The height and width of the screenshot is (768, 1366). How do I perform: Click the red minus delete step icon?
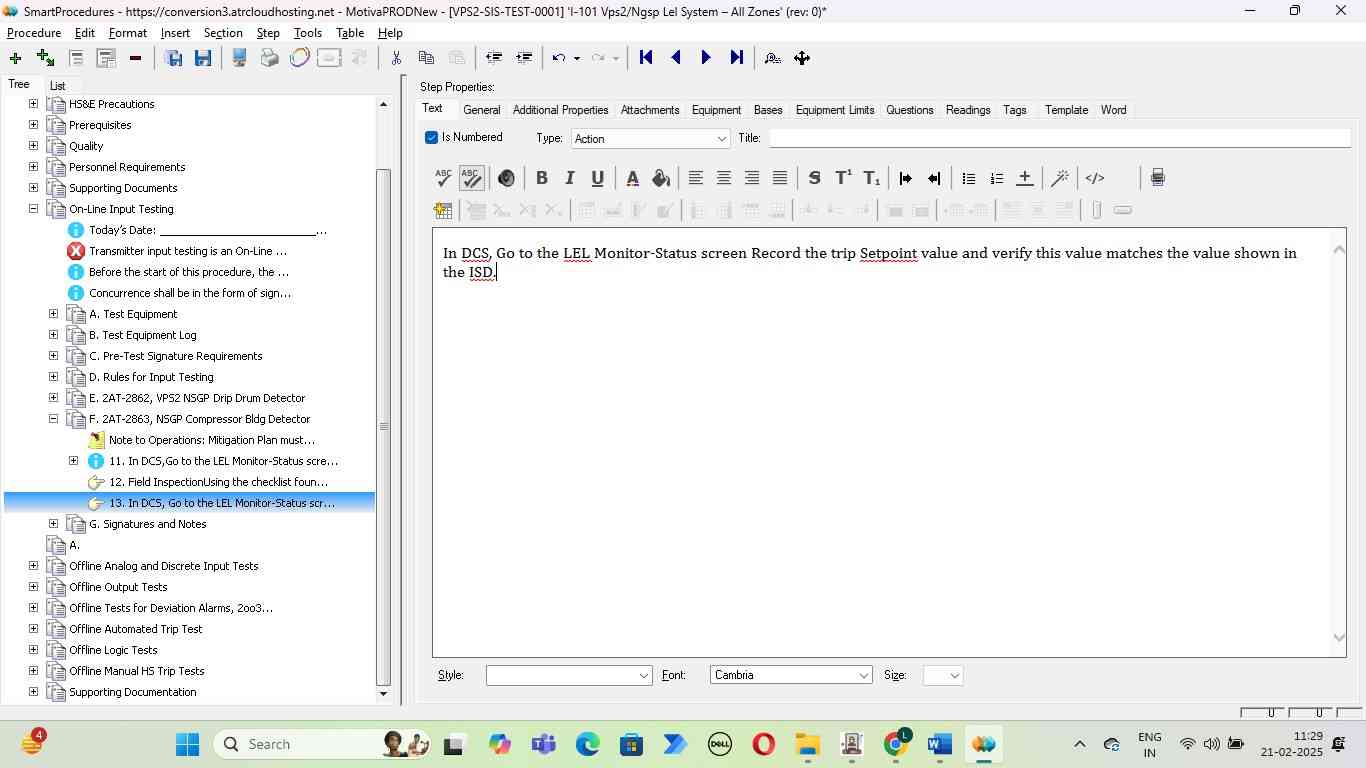135,58
